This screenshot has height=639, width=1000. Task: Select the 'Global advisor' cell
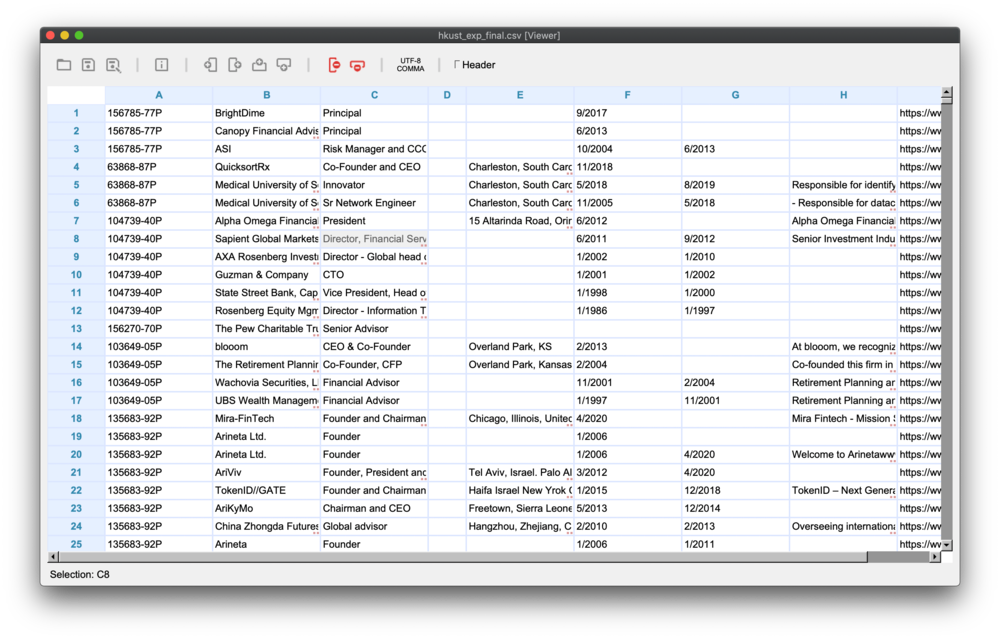coord(374,526)
